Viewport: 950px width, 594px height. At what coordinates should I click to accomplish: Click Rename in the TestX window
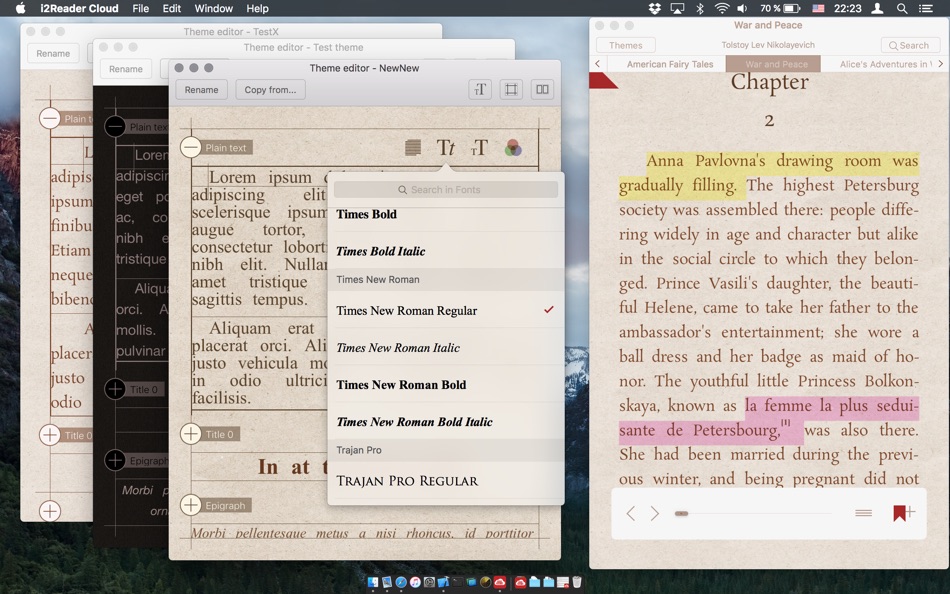(53, 53)
